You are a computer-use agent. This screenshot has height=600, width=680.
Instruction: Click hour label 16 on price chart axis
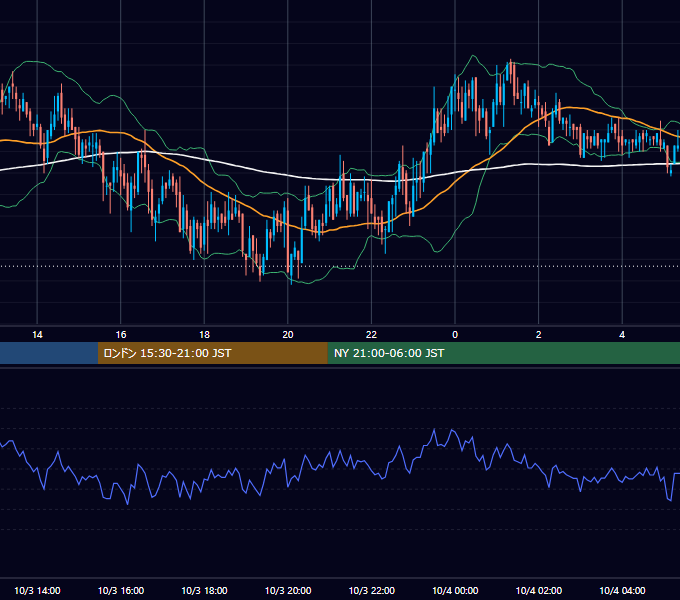(x=121, y=334)
